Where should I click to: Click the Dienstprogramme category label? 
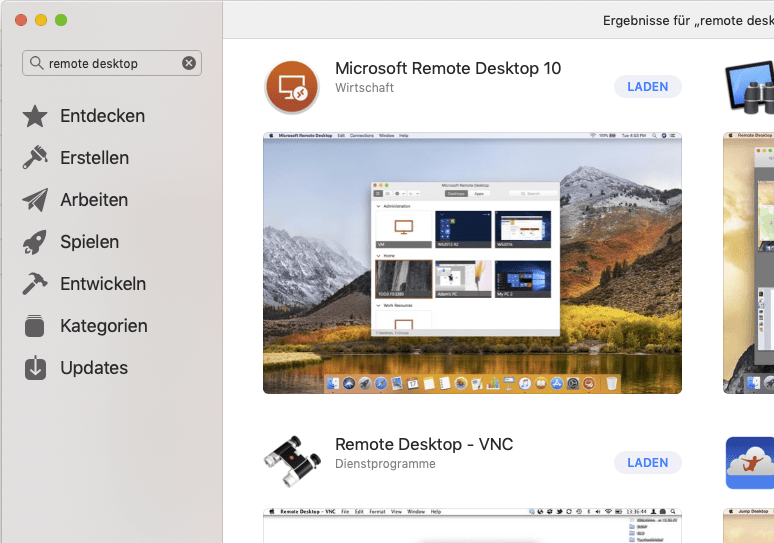point(386,464)
